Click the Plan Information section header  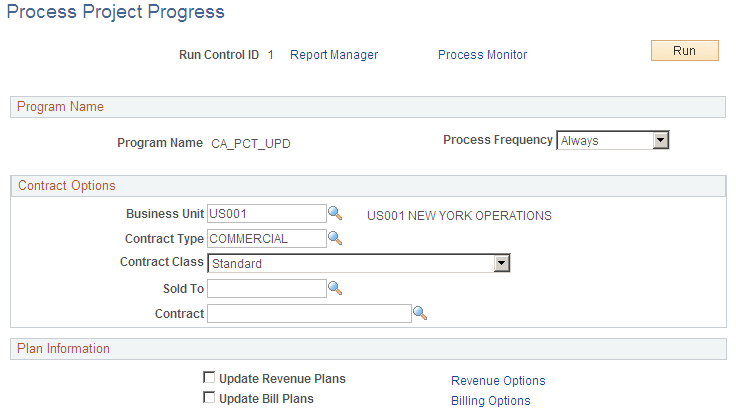click(64, 348)
